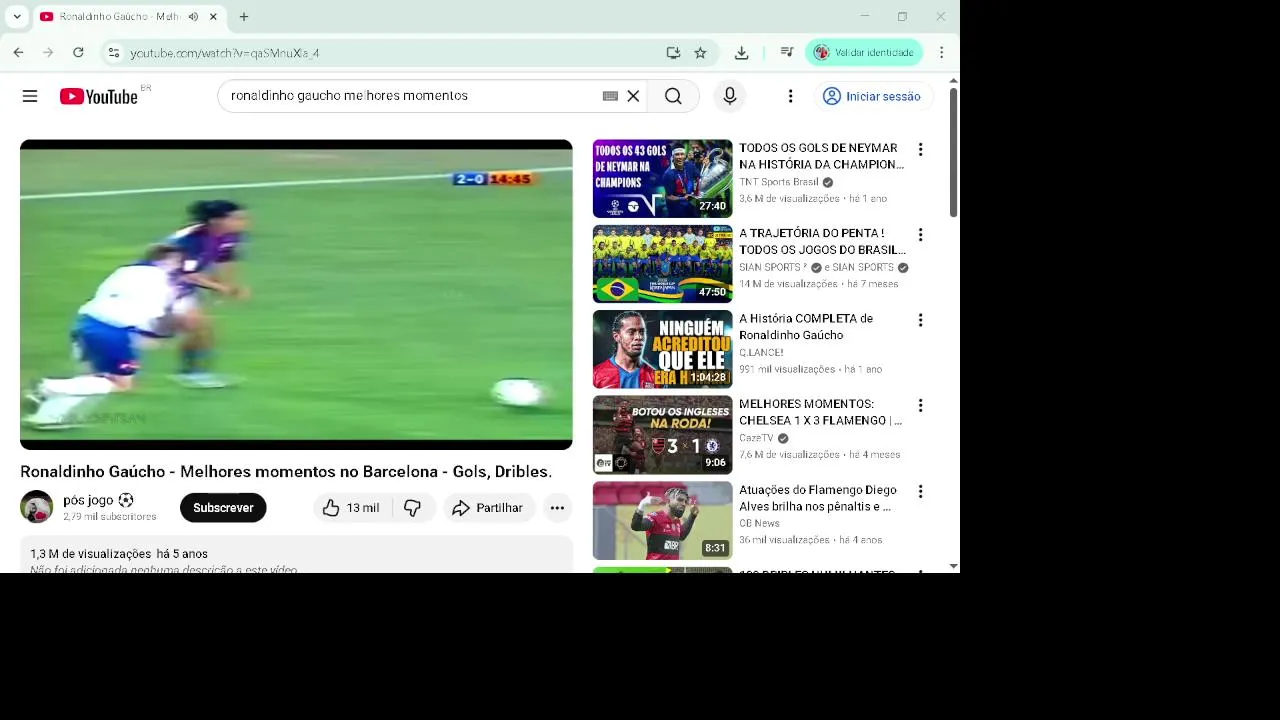This screenshot has width=1280, height=720.
Task: Open the on-screen keyboard icon in search box
Action: click(x=610, y=96)
